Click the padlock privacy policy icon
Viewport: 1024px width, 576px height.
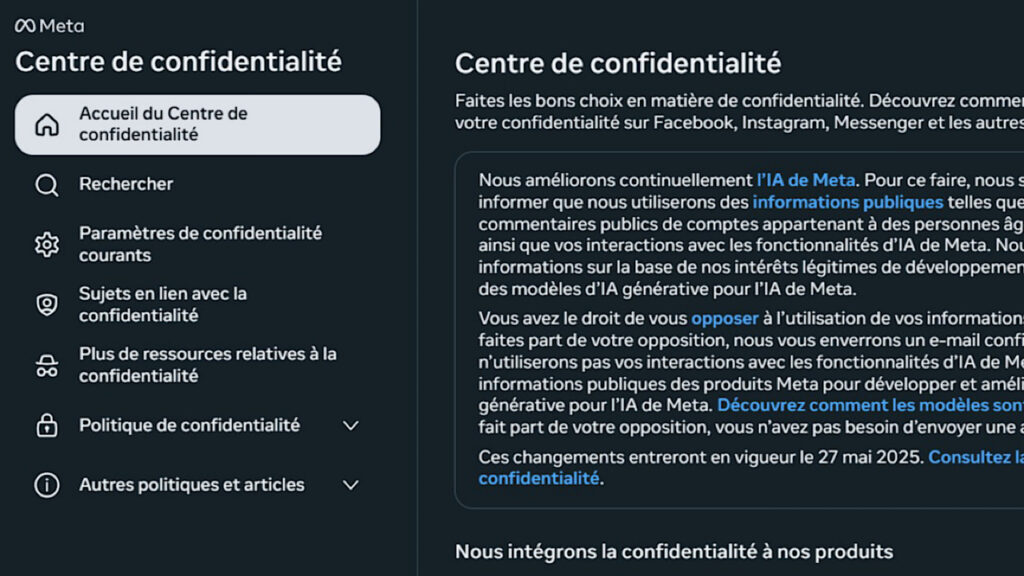click(47, 426)
